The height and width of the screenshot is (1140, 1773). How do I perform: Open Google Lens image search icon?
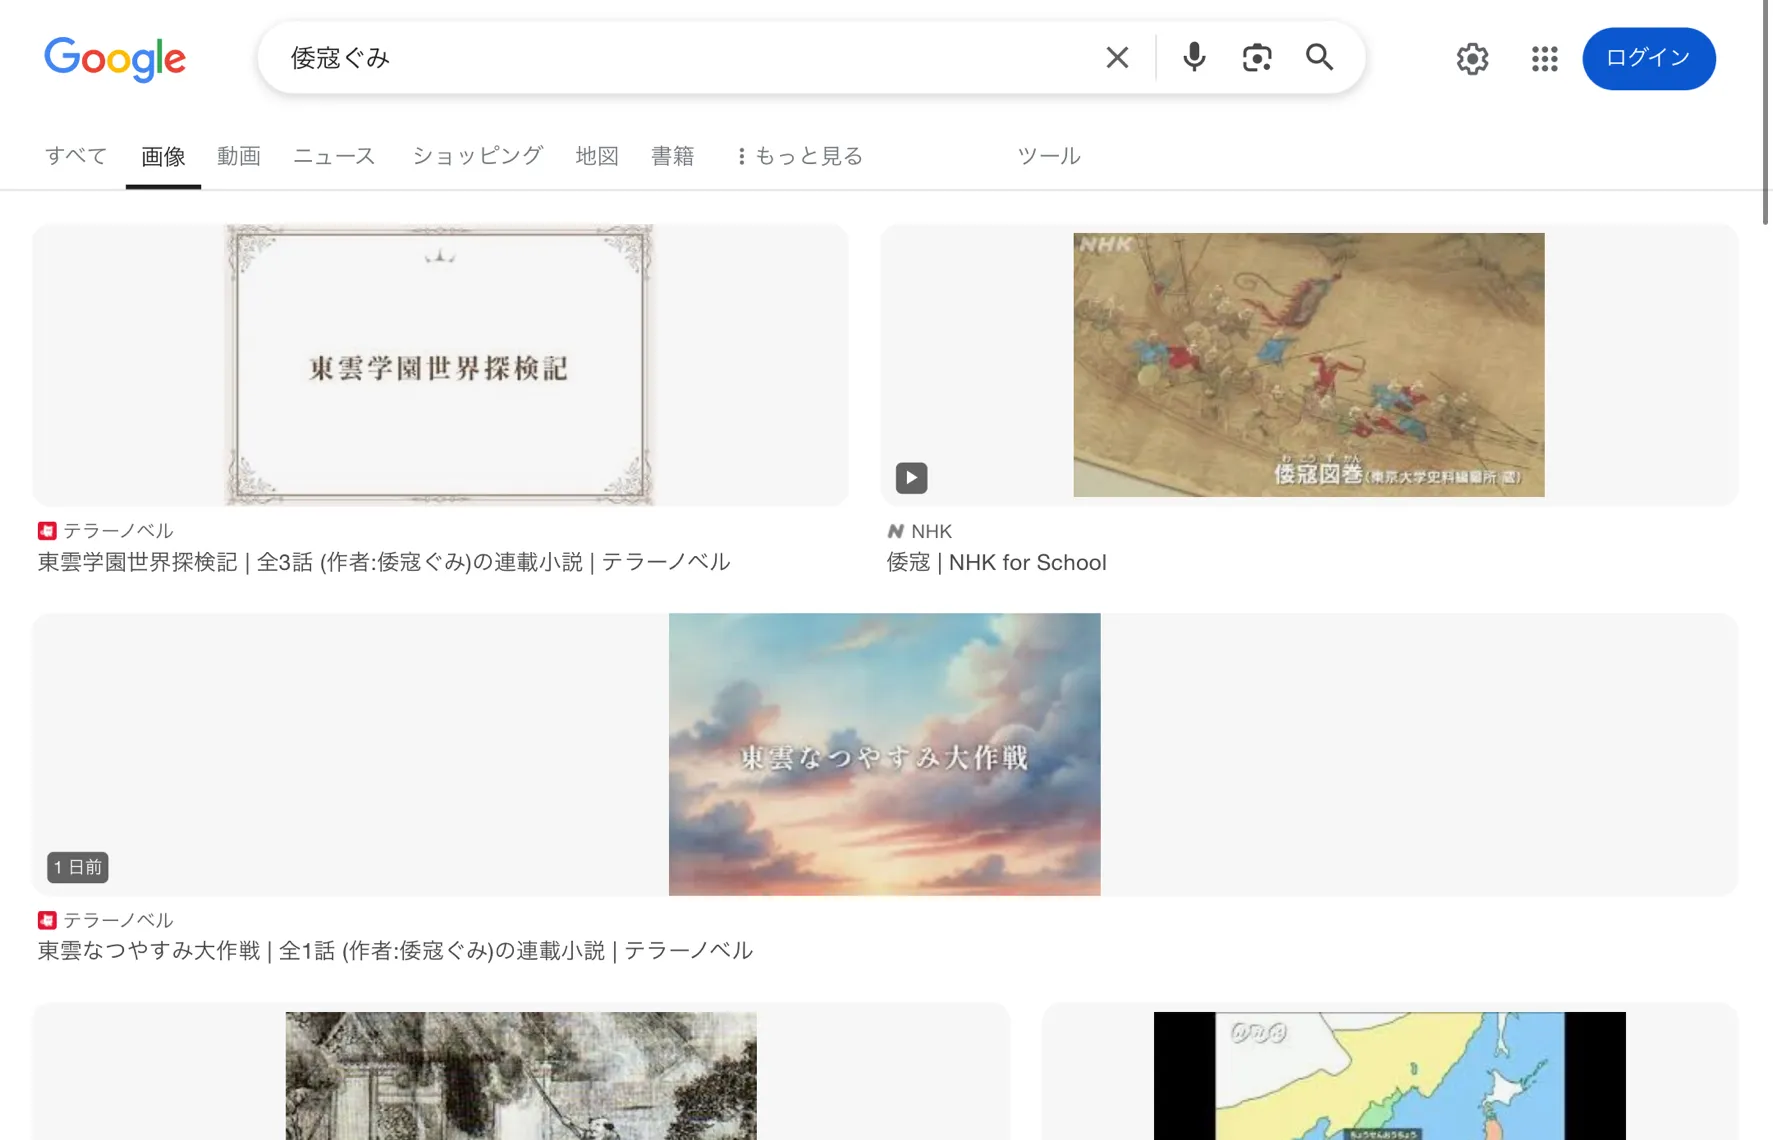click(1257, 58)
